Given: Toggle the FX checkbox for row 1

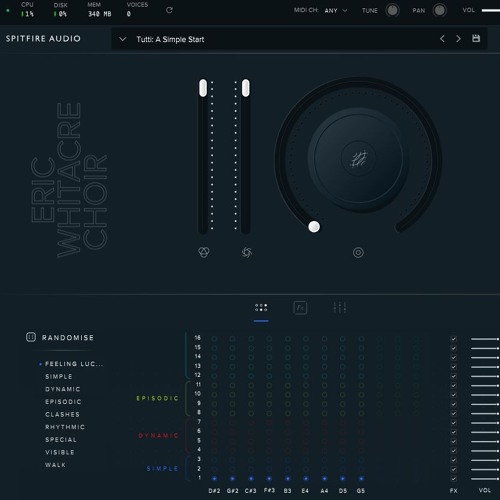Looking at the screenshot, I should click(x=454, y=478).
